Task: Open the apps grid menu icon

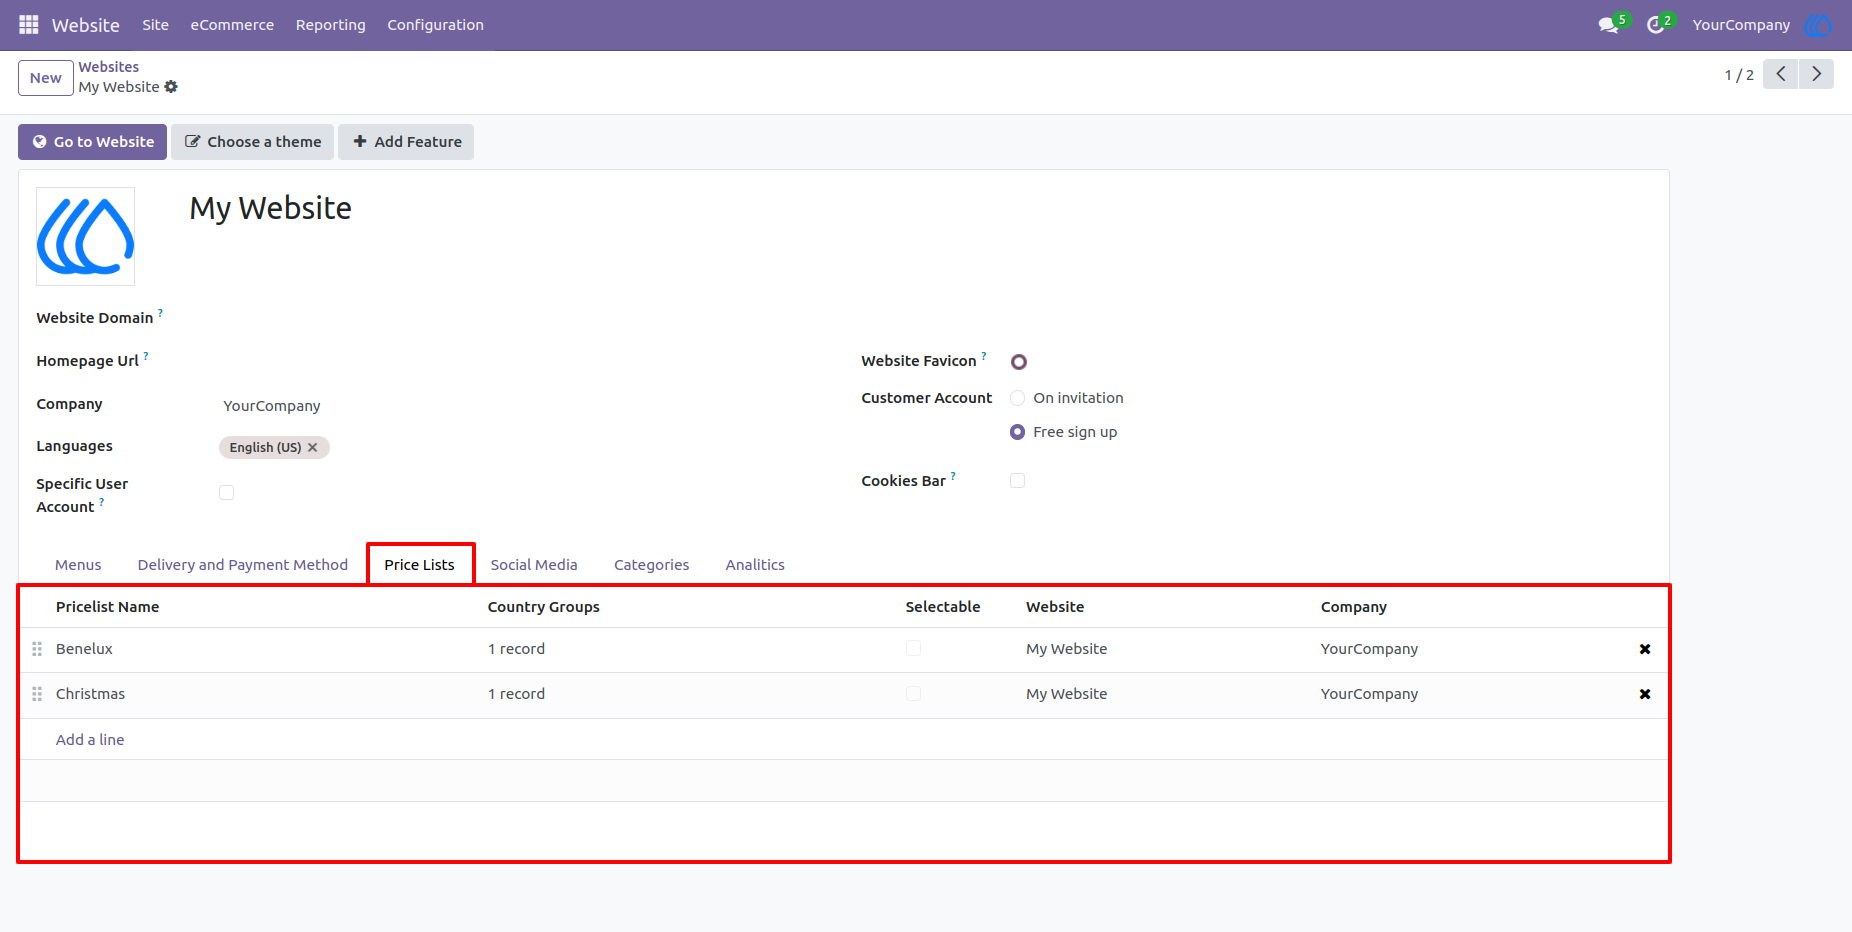Action: [x=29, y=25]
